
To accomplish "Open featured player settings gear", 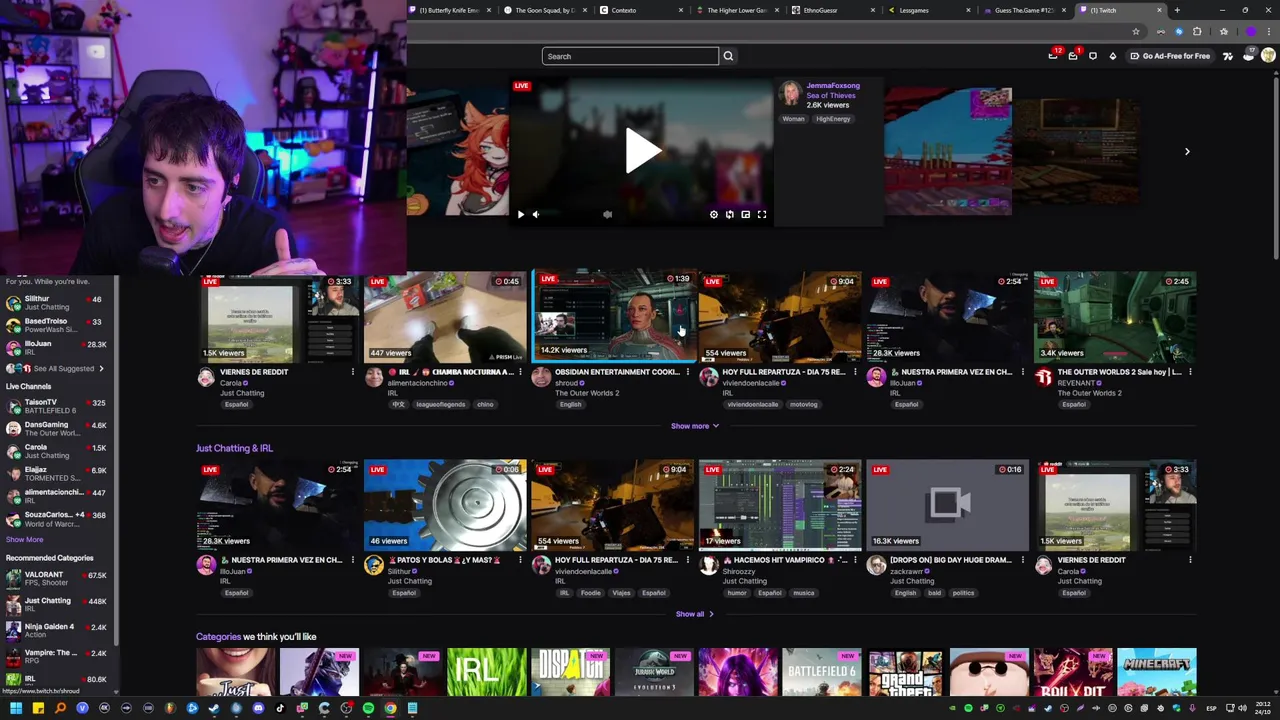I will pyautogui.click(x=713, y=214).
